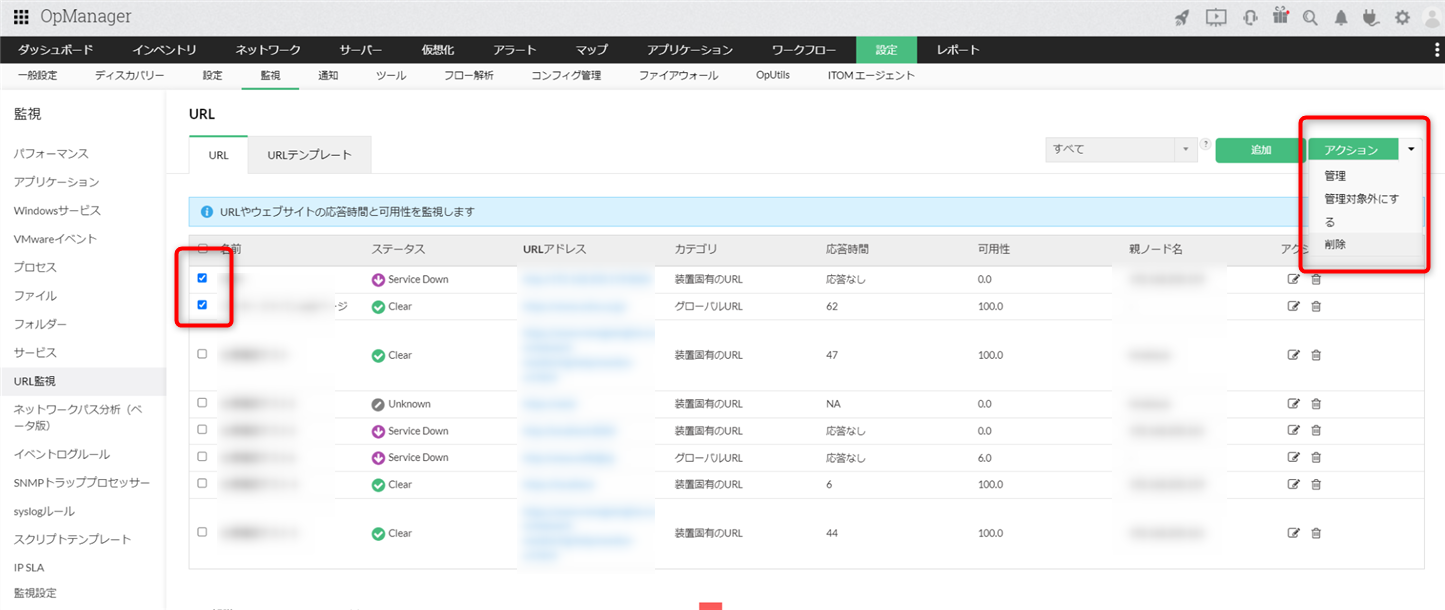Open SNMPトラッププロセッサー in sidebar
This screenshot has width=1445, height=610.
click(82, 483)
